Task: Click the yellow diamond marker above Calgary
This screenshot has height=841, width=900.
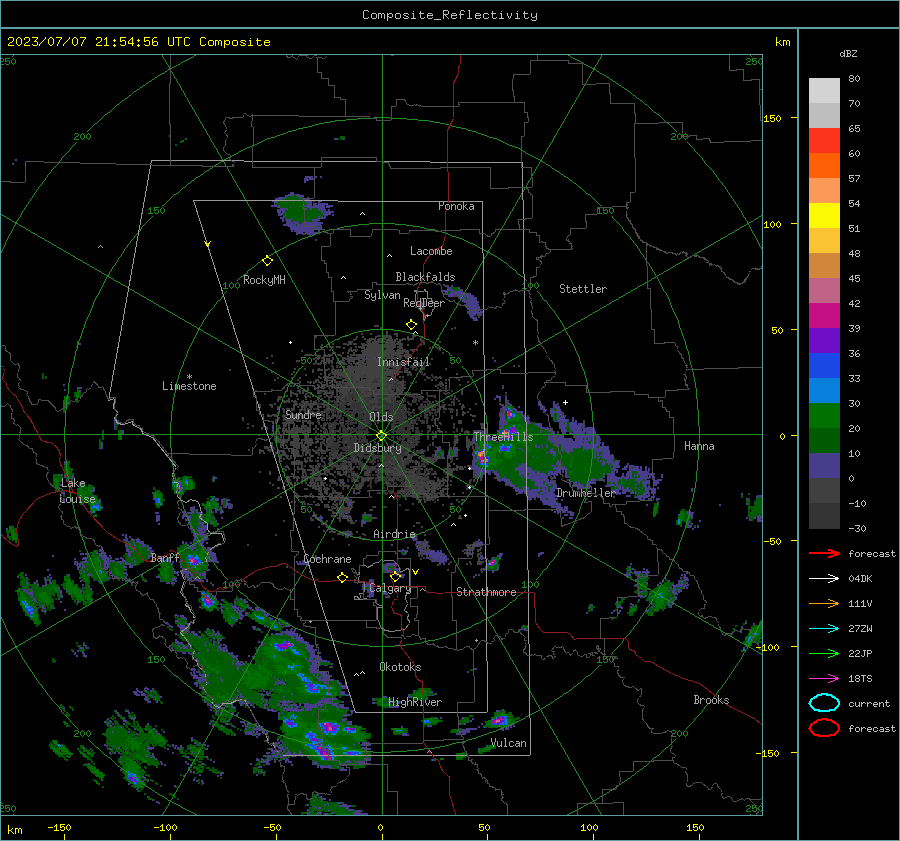Action: click(395, 576)
